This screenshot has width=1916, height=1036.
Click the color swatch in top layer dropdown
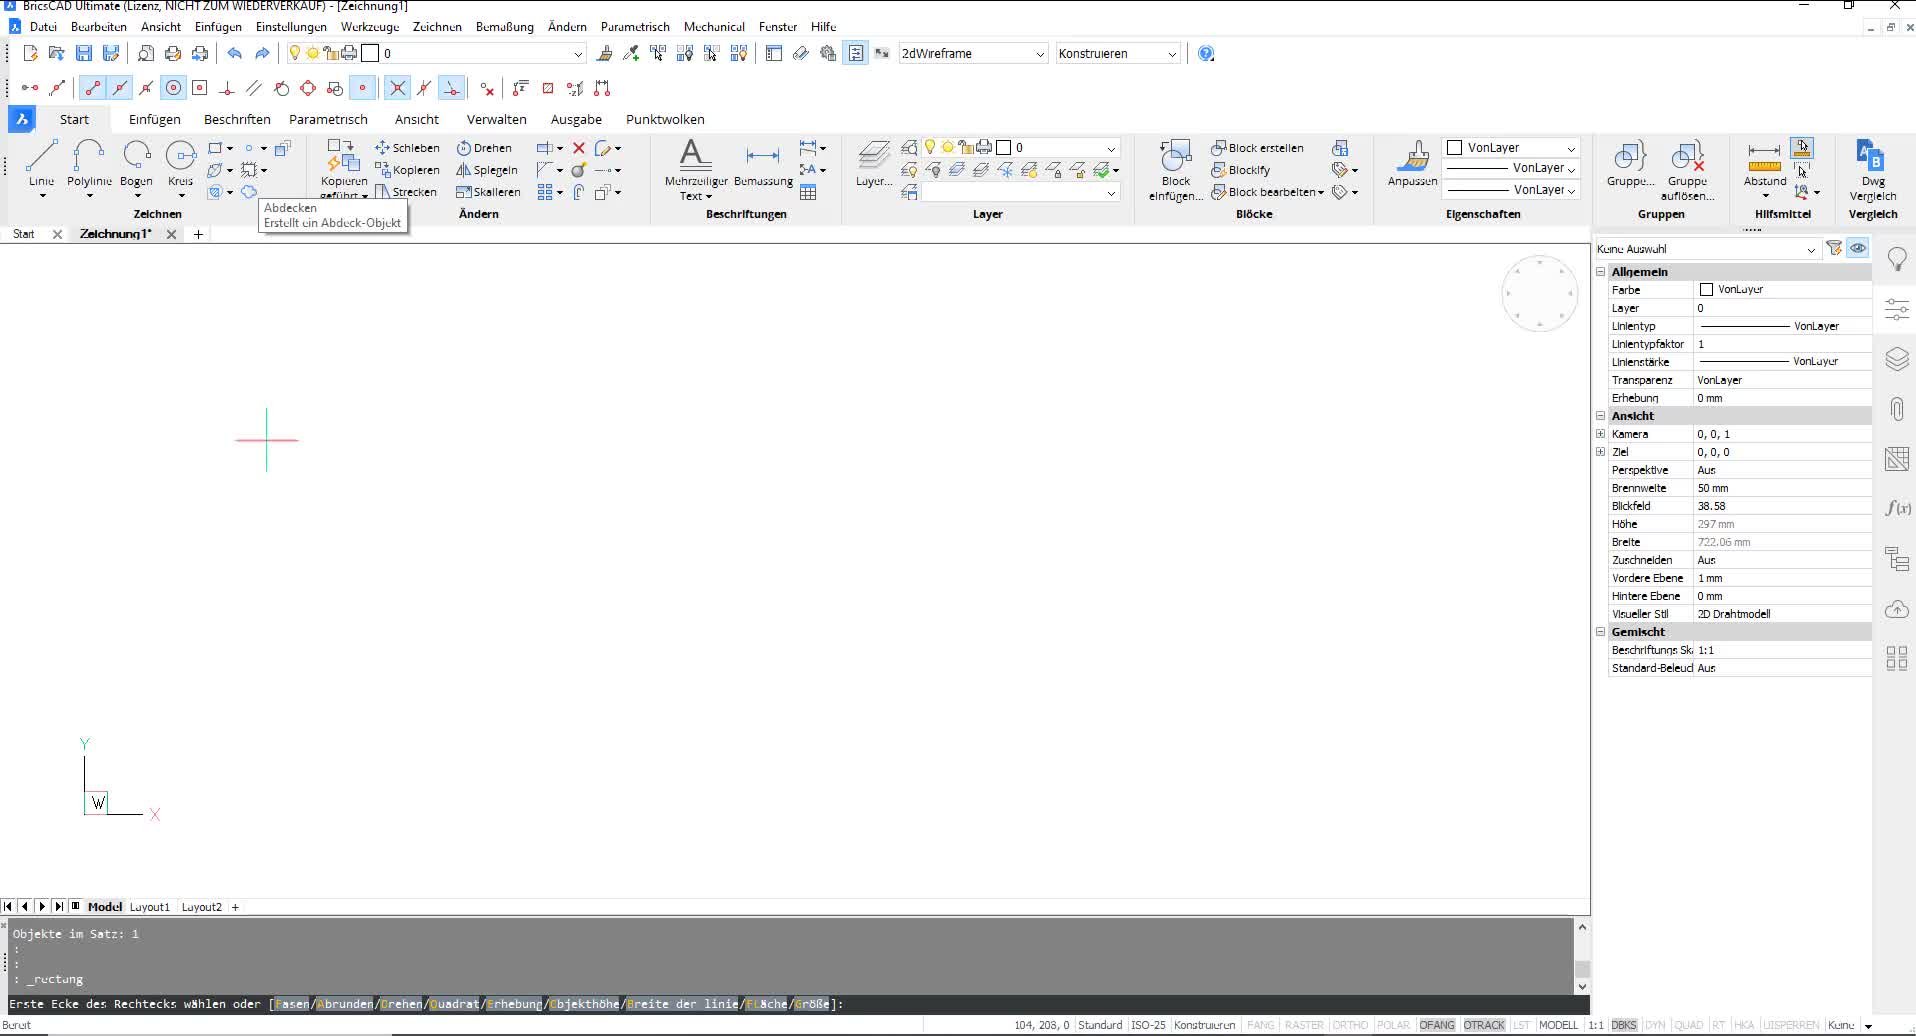click(x=370, y=54)
